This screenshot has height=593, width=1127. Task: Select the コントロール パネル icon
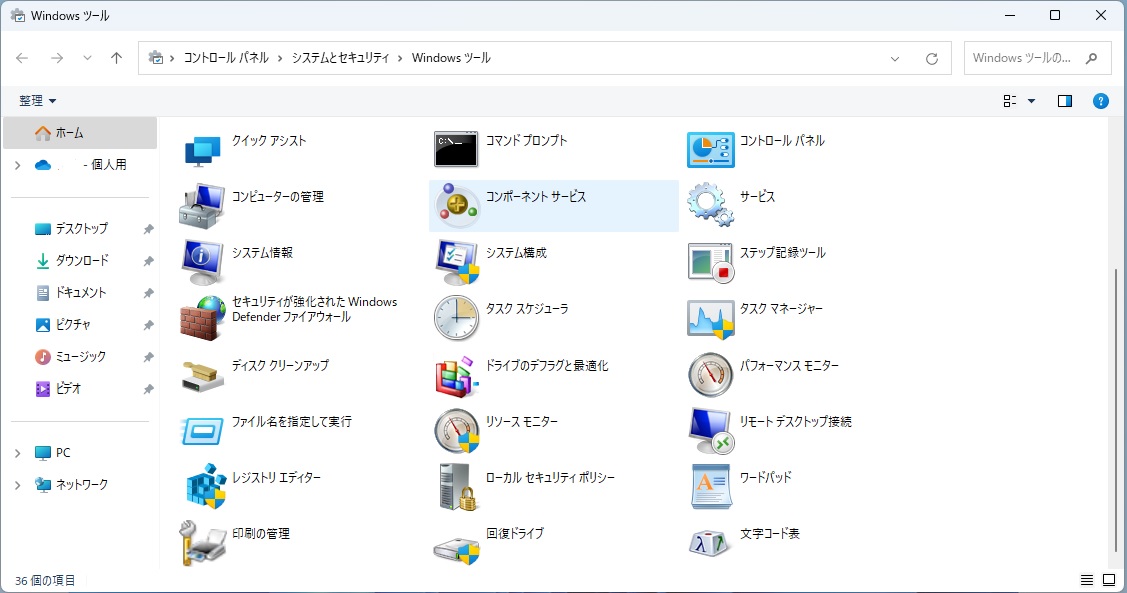710,150
